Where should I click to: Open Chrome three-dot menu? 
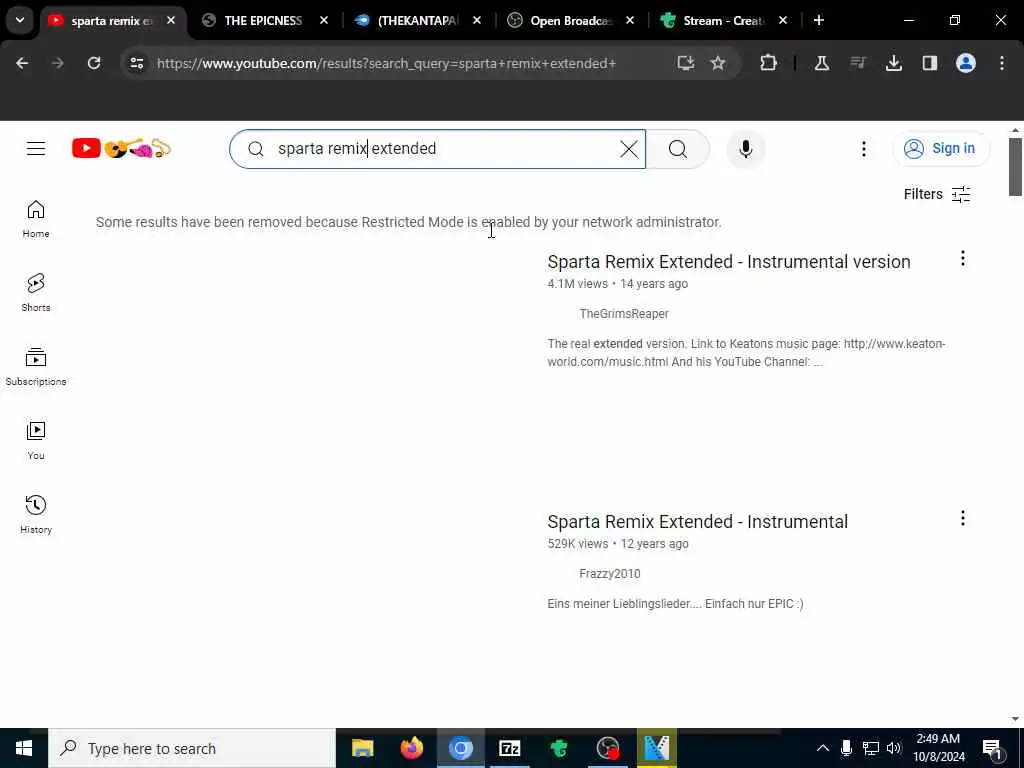(1002, 63)
